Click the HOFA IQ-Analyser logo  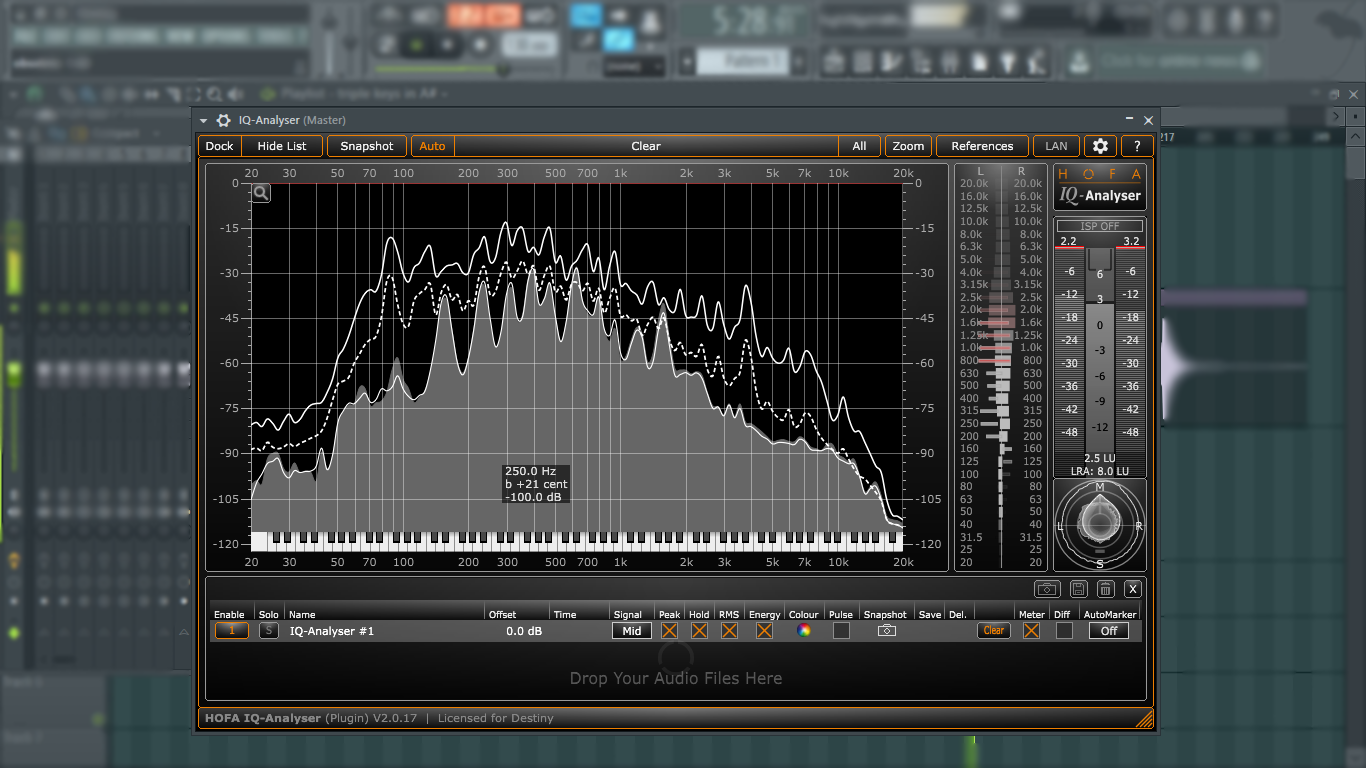pos(1100,188)
